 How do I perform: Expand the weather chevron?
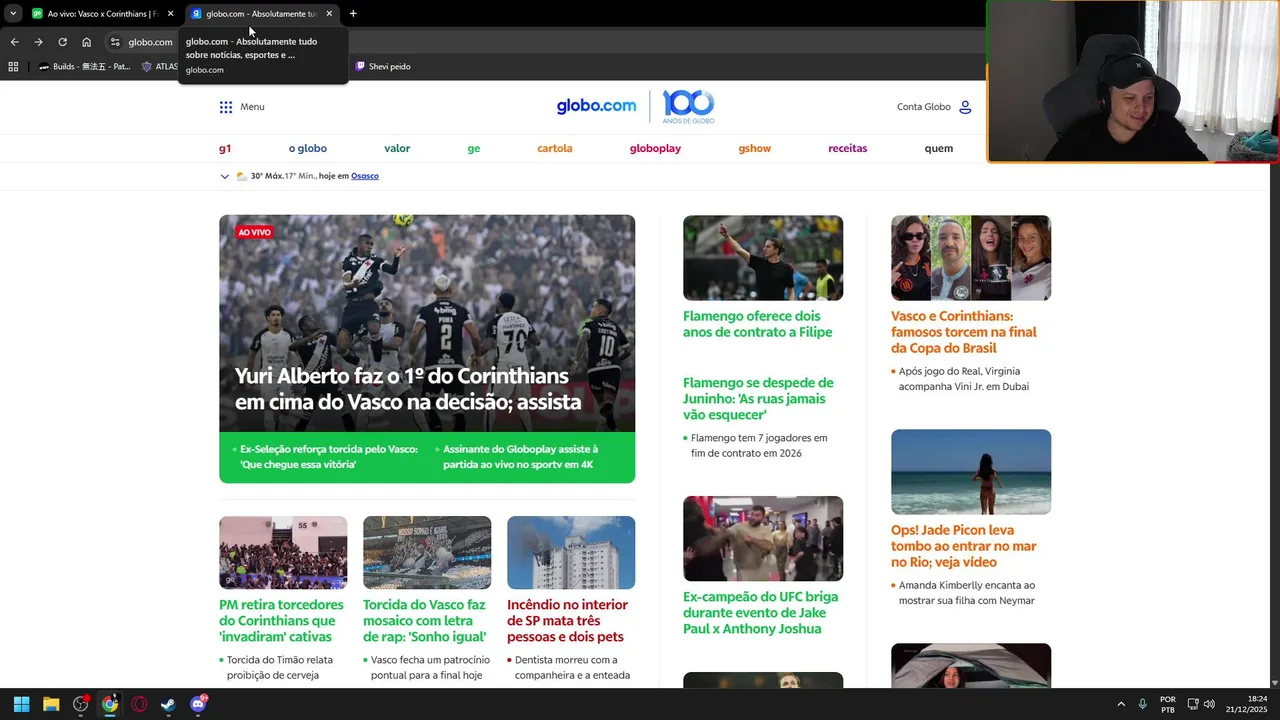pos(224,176)
